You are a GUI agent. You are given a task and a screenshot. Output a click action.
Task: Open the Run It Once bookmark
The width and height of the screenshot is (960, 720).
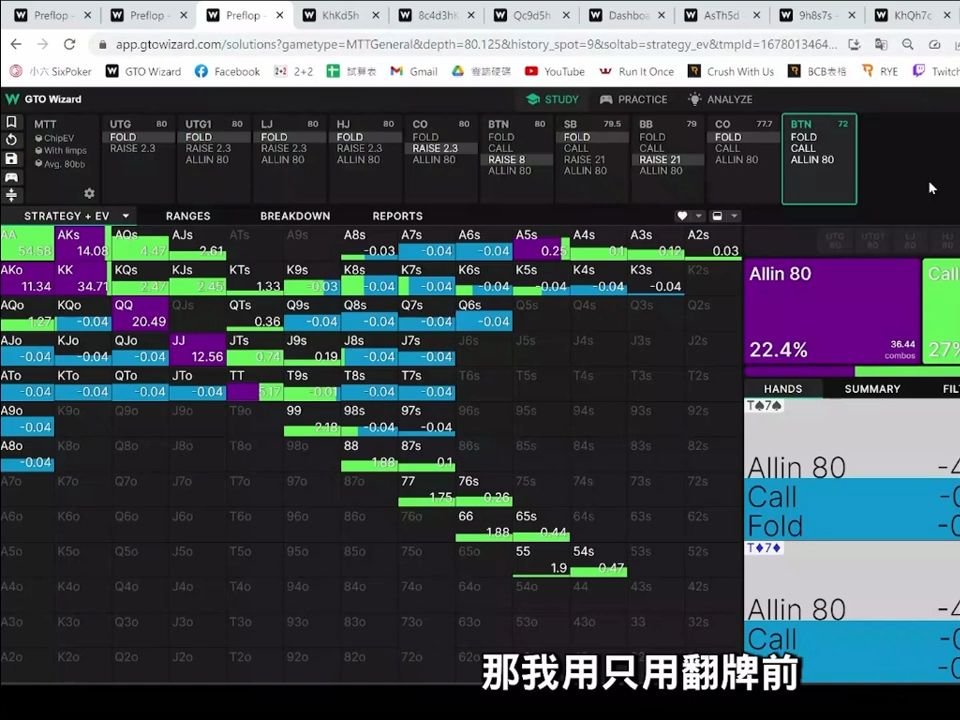coord(636,72)
